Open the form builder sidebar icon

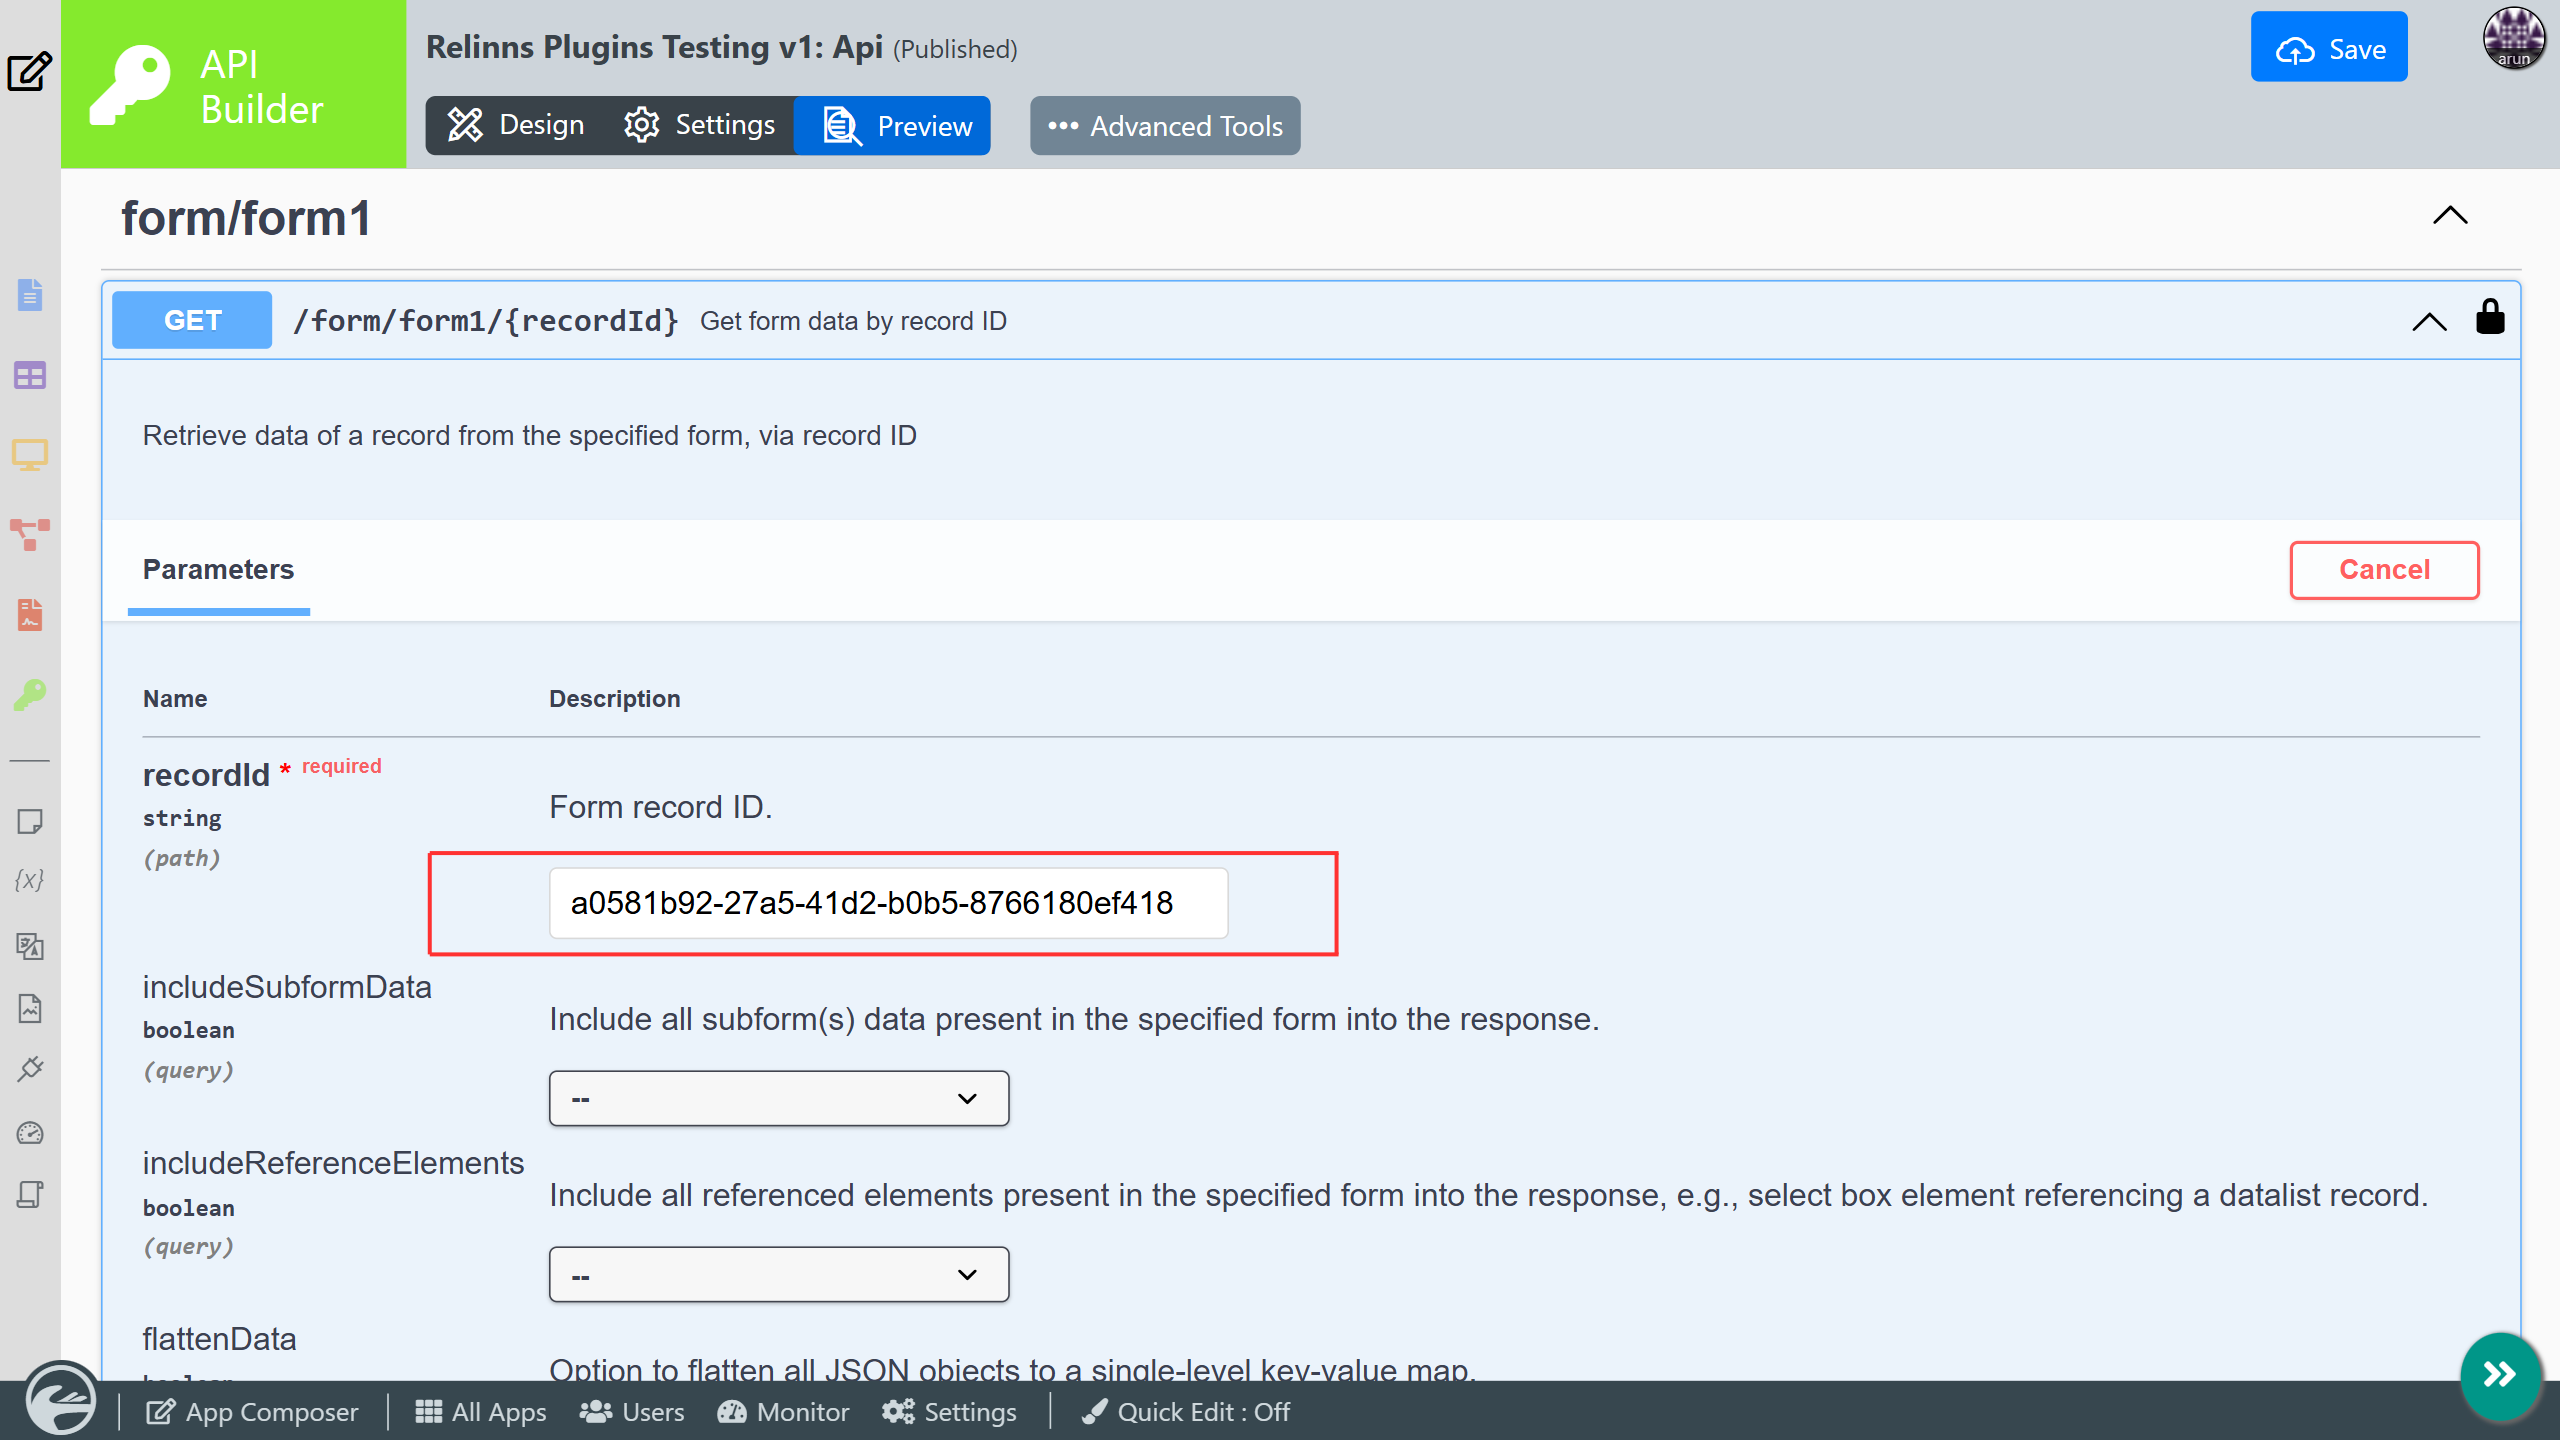coord(30,295)
